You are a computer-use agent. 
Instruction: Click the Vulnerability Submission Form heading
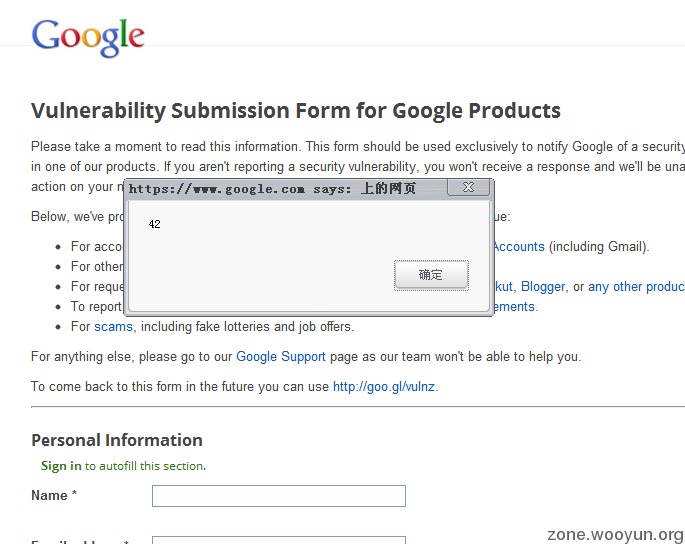(296, 110)
